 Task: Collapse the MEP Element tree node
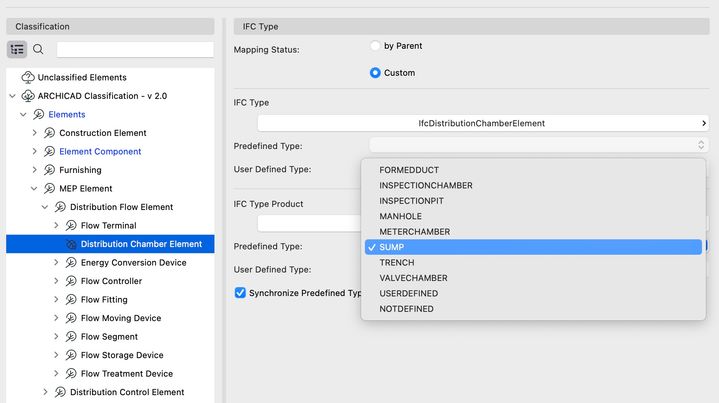34,189
